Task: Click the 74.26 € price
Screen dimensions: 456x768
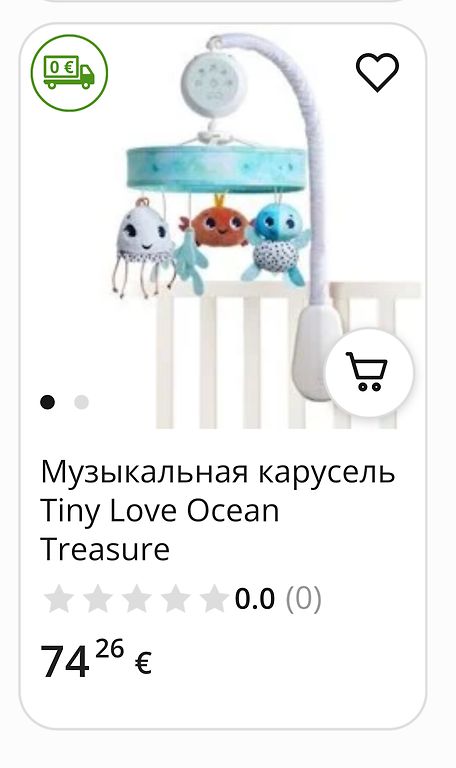Action: tap(96, 659)
